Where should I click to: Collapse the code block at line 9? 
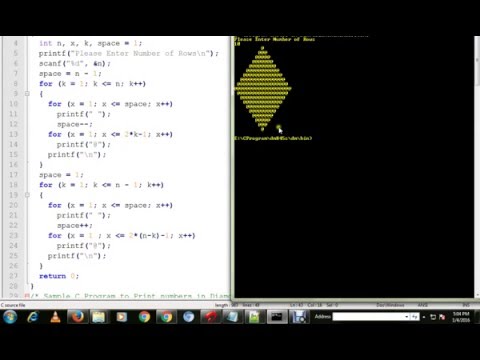tap(27, 94)
